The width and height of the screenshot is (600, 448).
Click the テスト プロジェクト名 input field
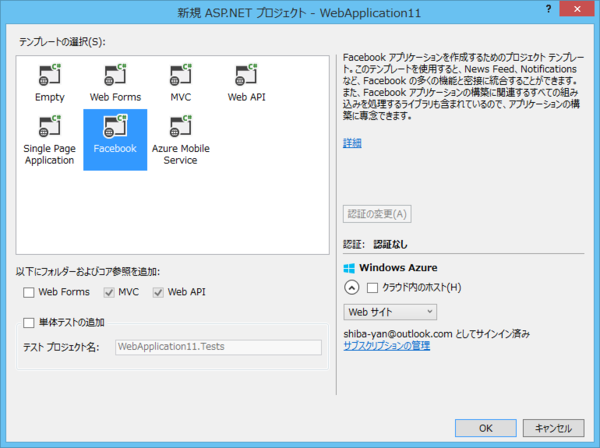coord(218,347)
